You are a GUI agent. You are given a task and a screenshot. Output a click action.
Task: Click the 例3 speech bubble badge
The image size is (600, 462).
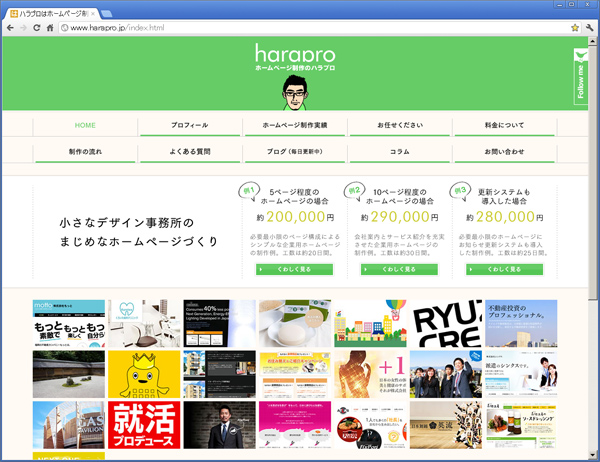pos(460,191)
